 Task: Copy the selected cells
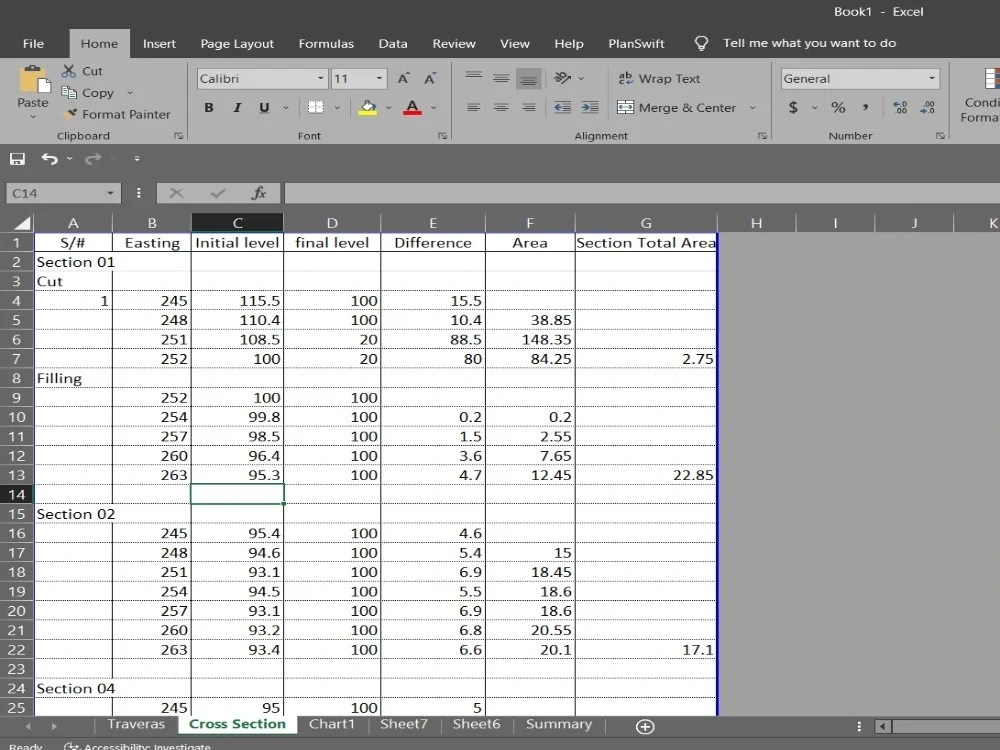(x=88, y=92)
